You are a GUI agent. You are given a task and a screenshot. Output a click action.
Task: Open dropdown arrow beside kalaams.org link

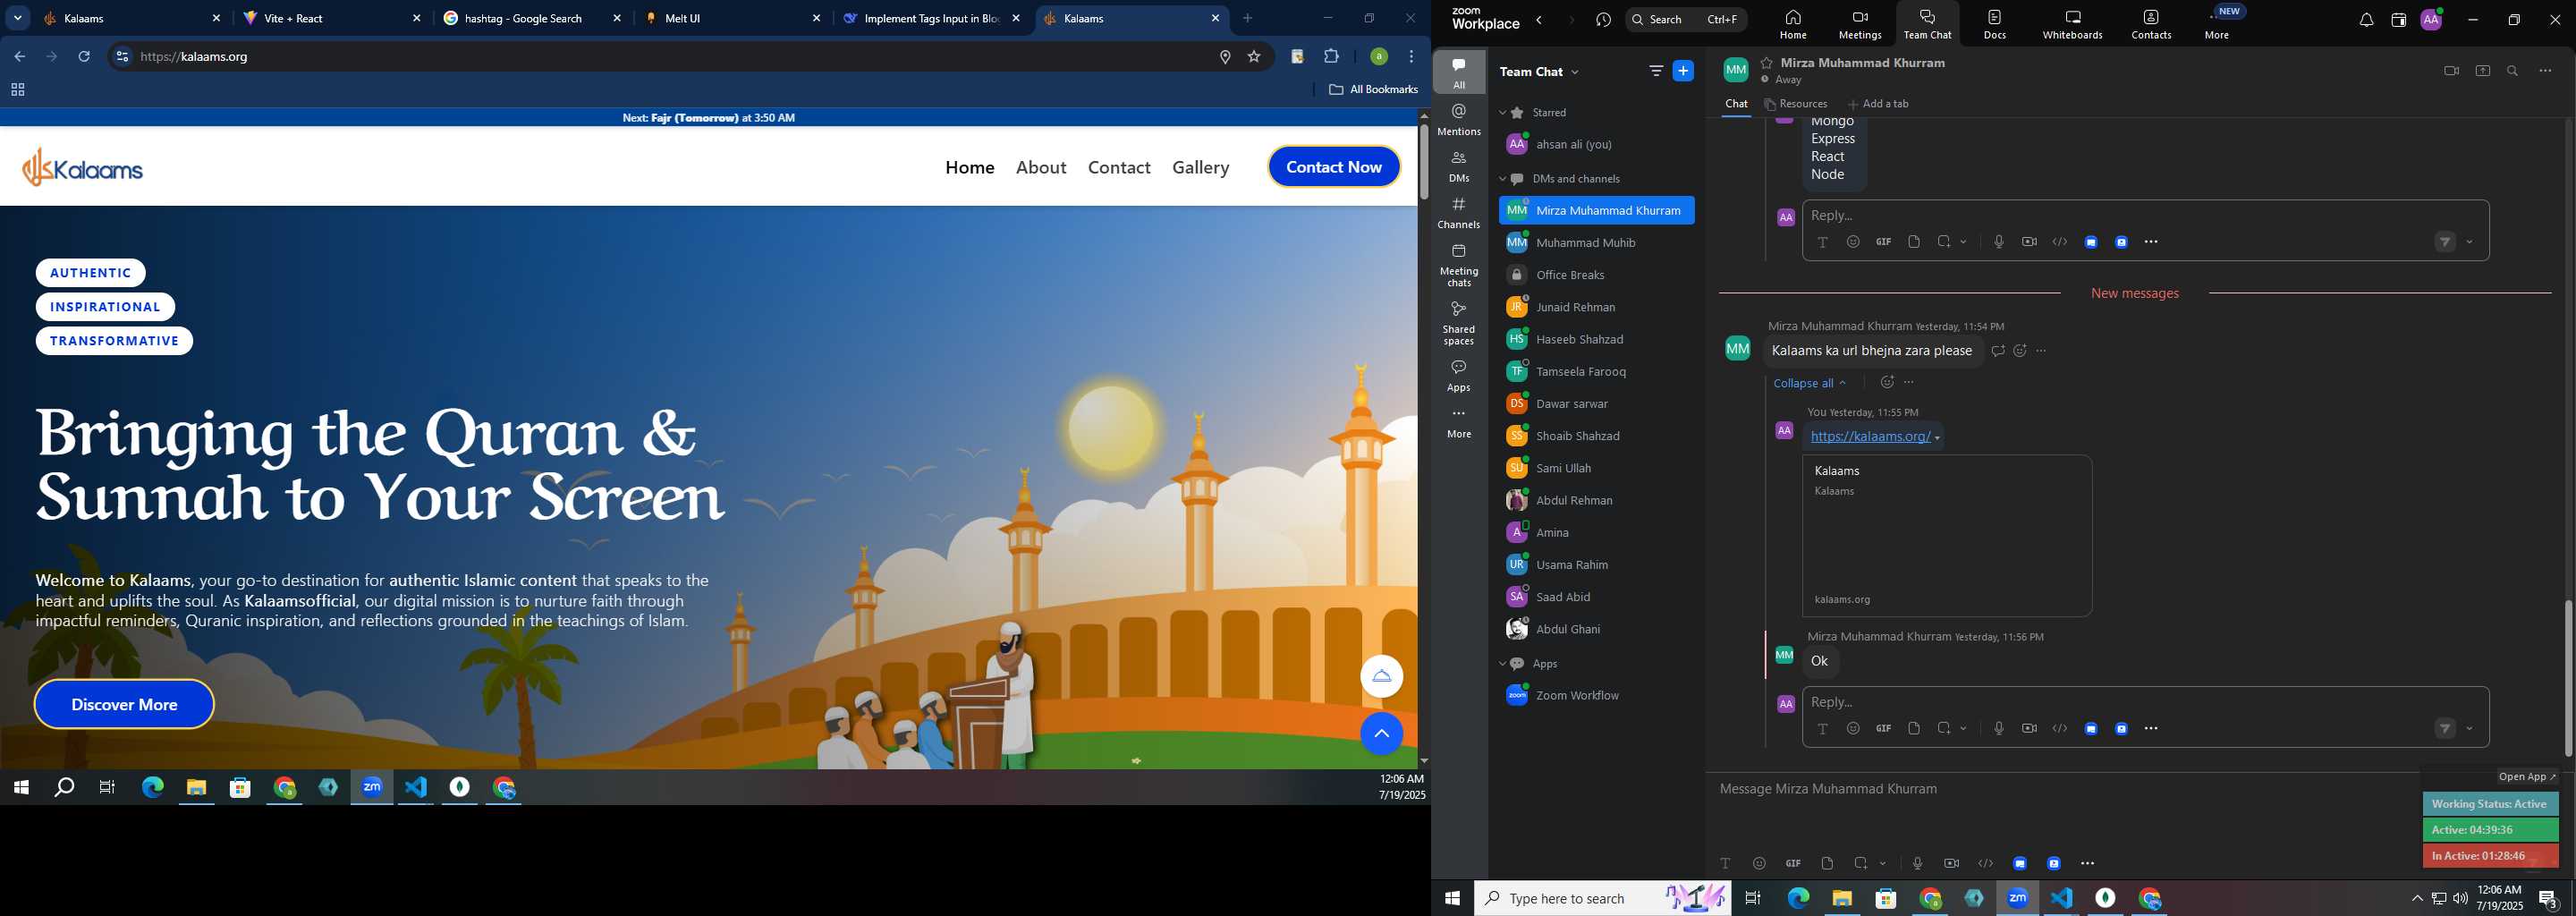(x=1937, y=438)
